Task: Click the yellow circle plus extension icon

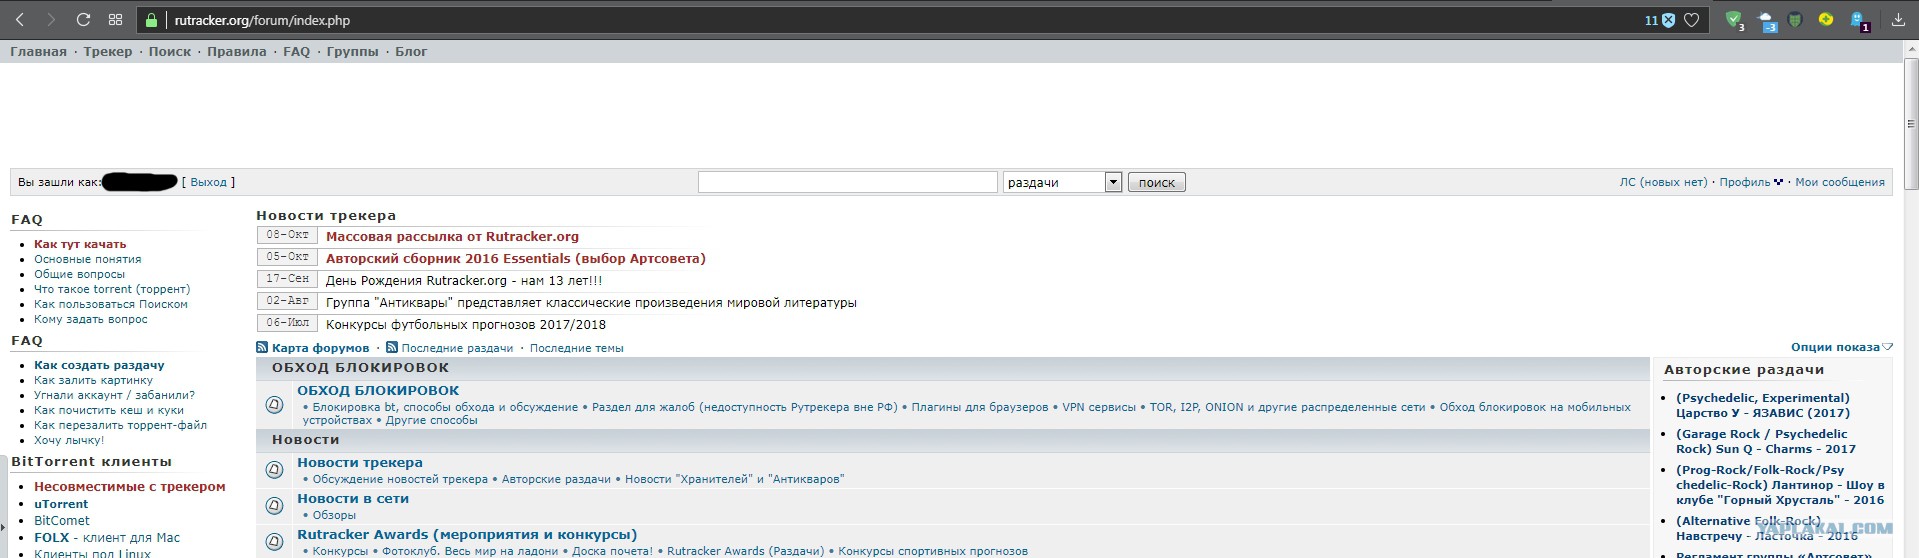Action: (1826, 19)
